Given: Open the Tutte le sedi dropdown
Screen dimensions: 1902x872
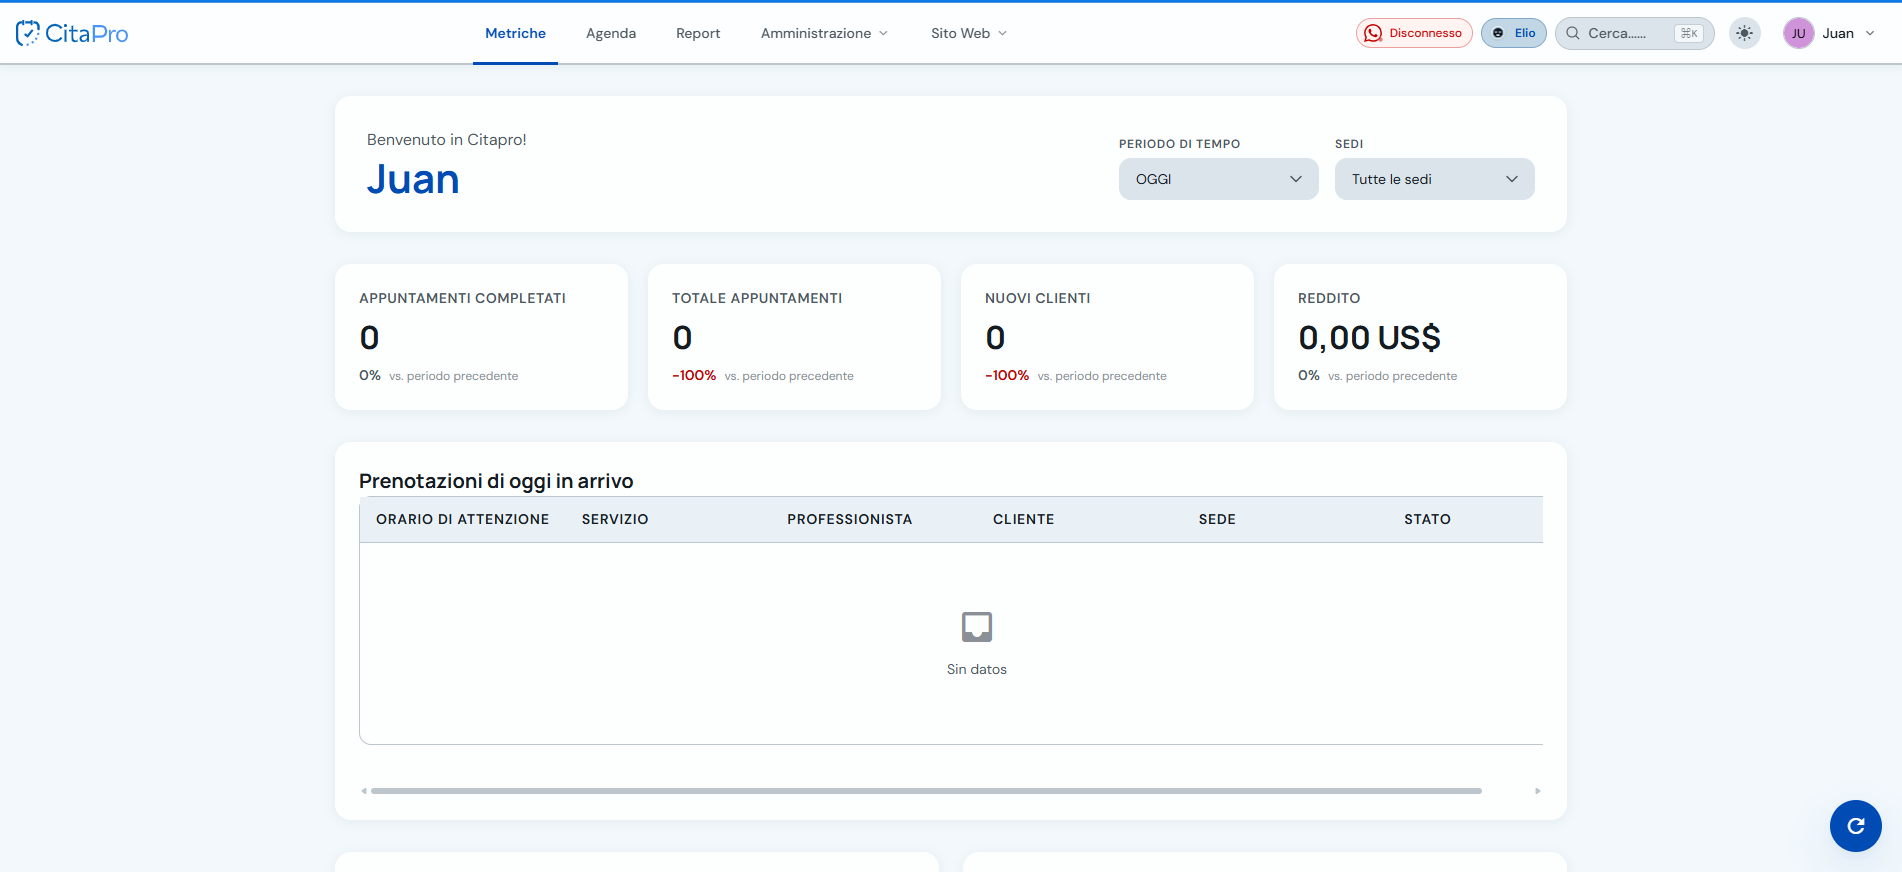Looking at the screenshot, I should 1434,179.
